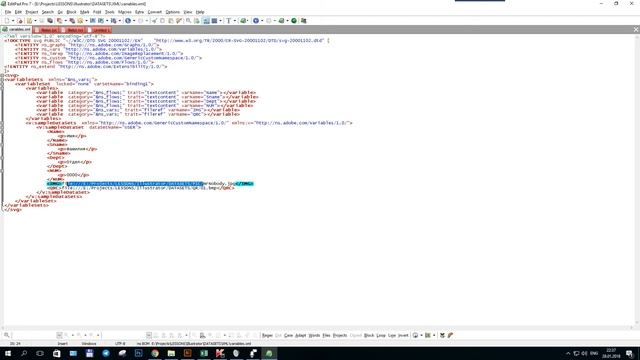Image resolution: width=640 pixels, height=360 pixels.
Task: Click the highlighted IMG file path text
Action: 135,184
